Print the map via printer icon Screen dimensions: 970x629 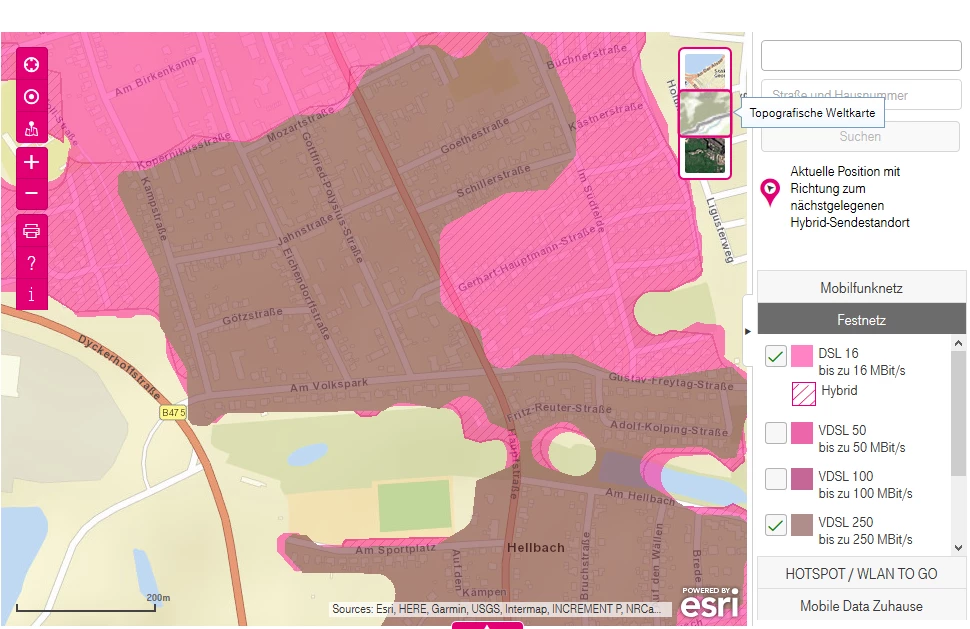pos(32,231)
